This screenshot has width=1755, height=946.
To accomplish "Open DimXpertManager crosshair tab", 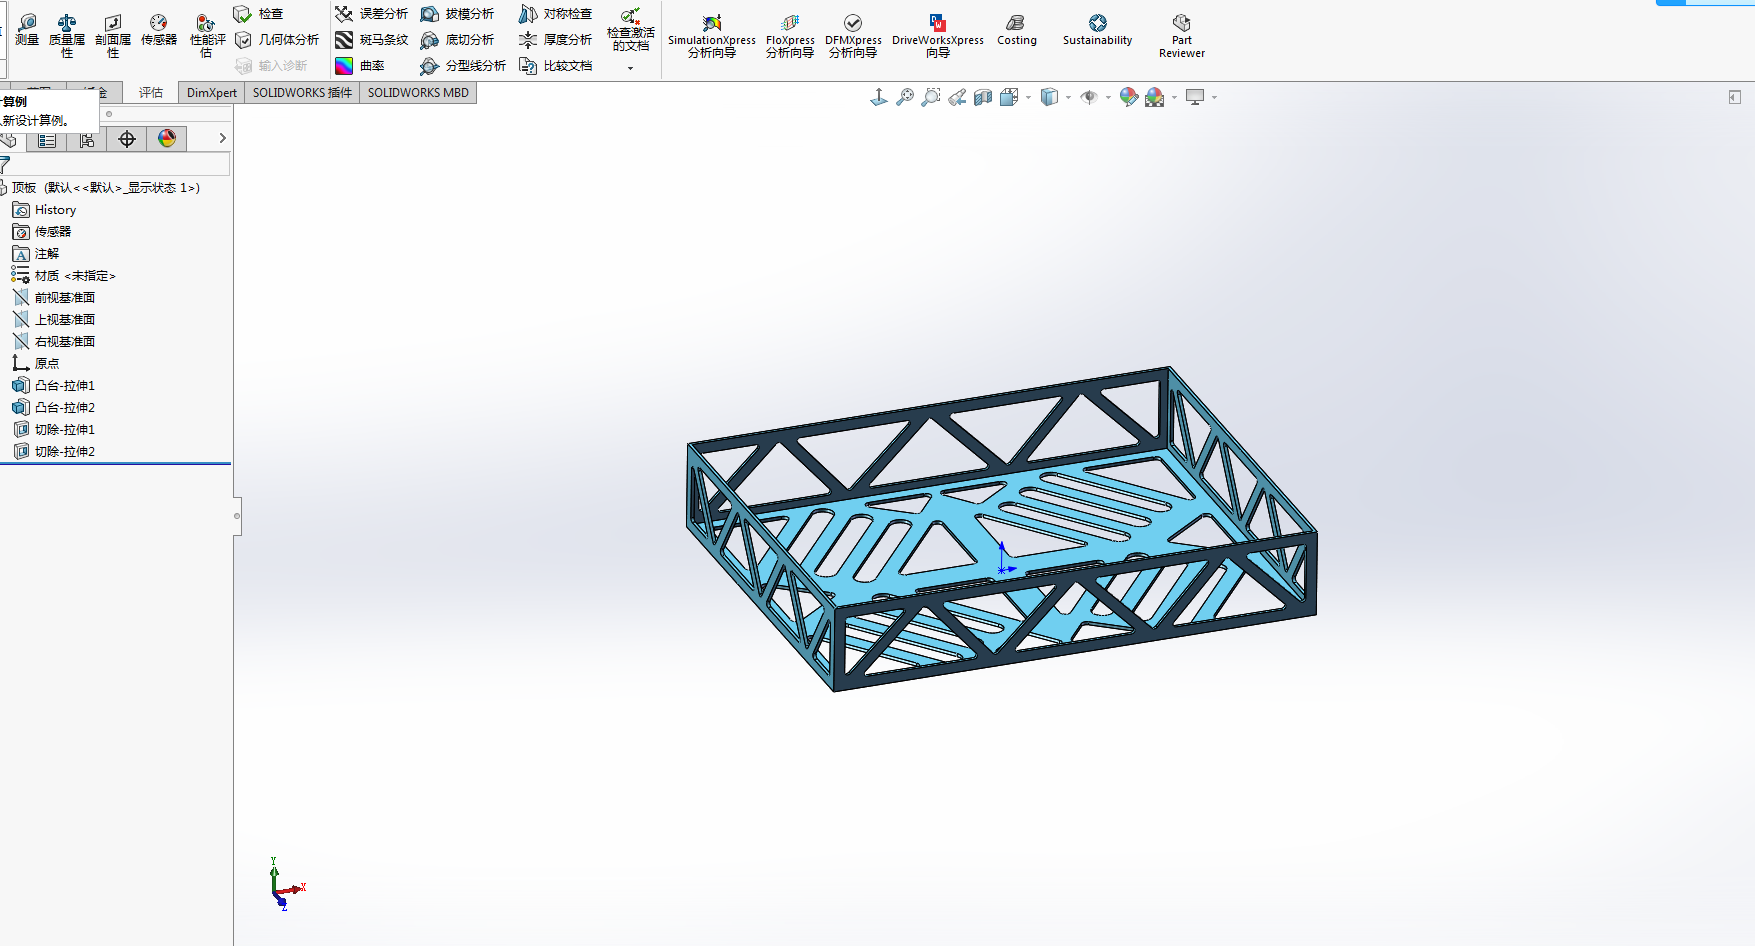I will click(x=127, y=139).
